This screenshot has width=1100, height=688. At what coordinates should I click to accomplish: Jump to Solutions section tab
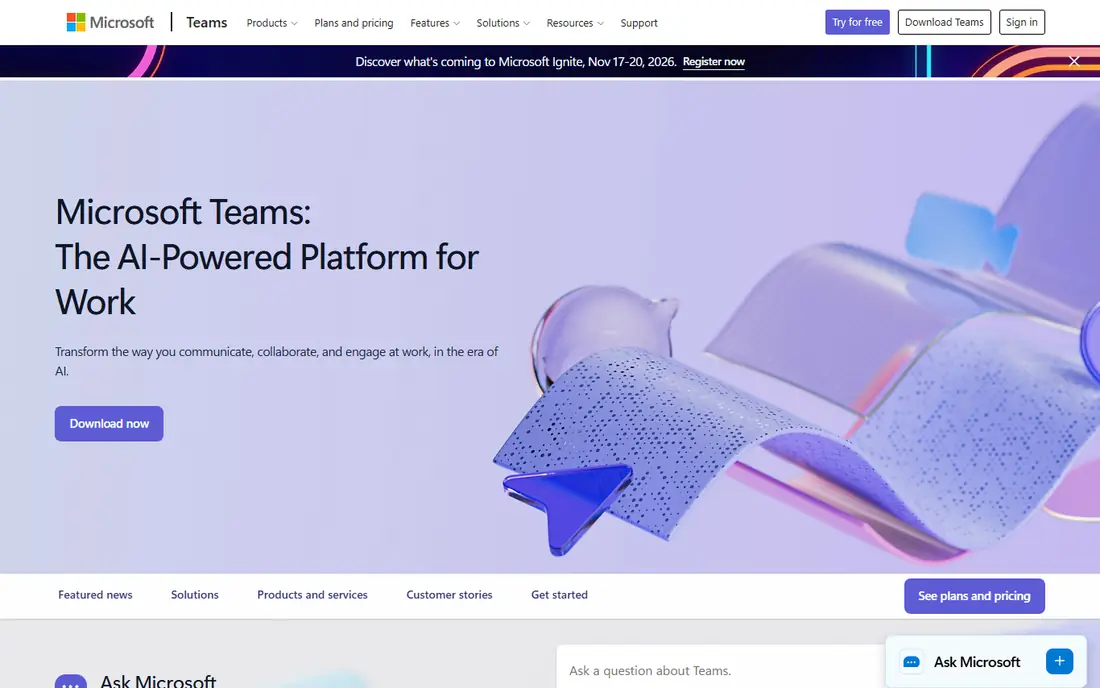(x=194, y=595)
